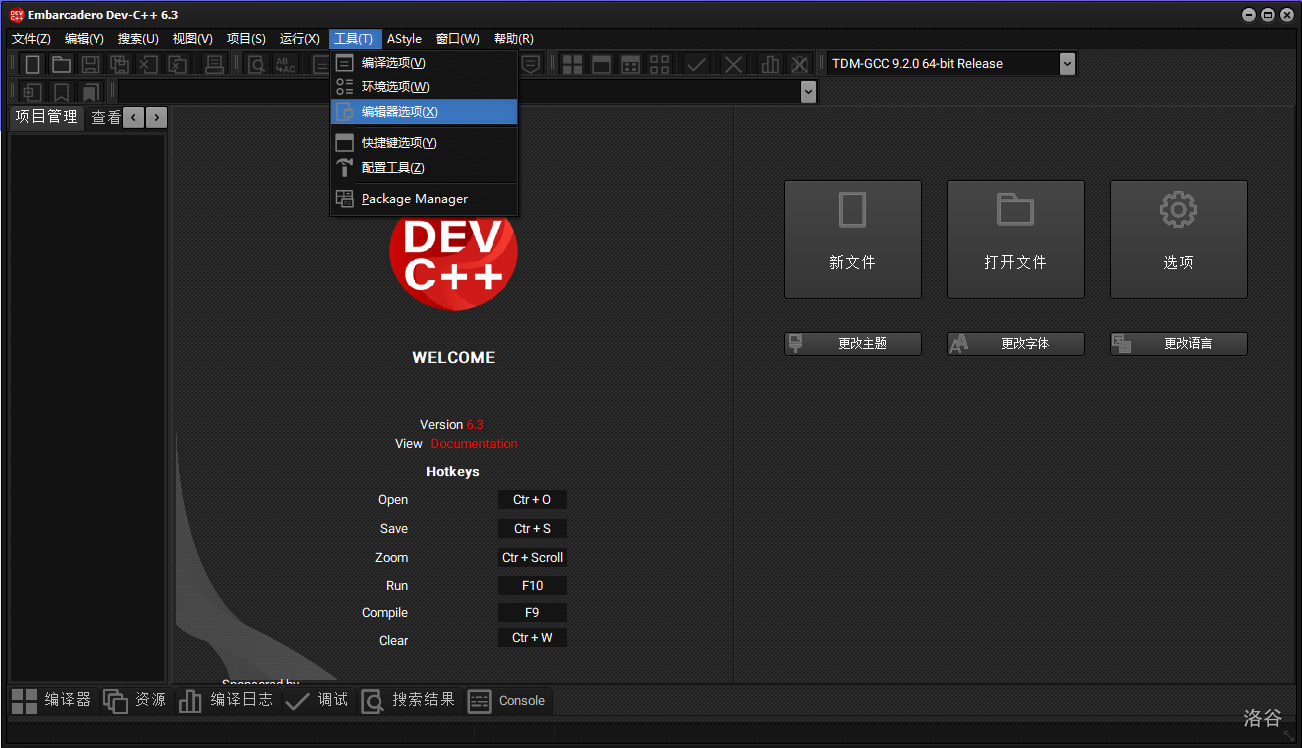1302x748 pixels.
Task: Open the 编译日志 bottom tab
Action: pos(226,700)
